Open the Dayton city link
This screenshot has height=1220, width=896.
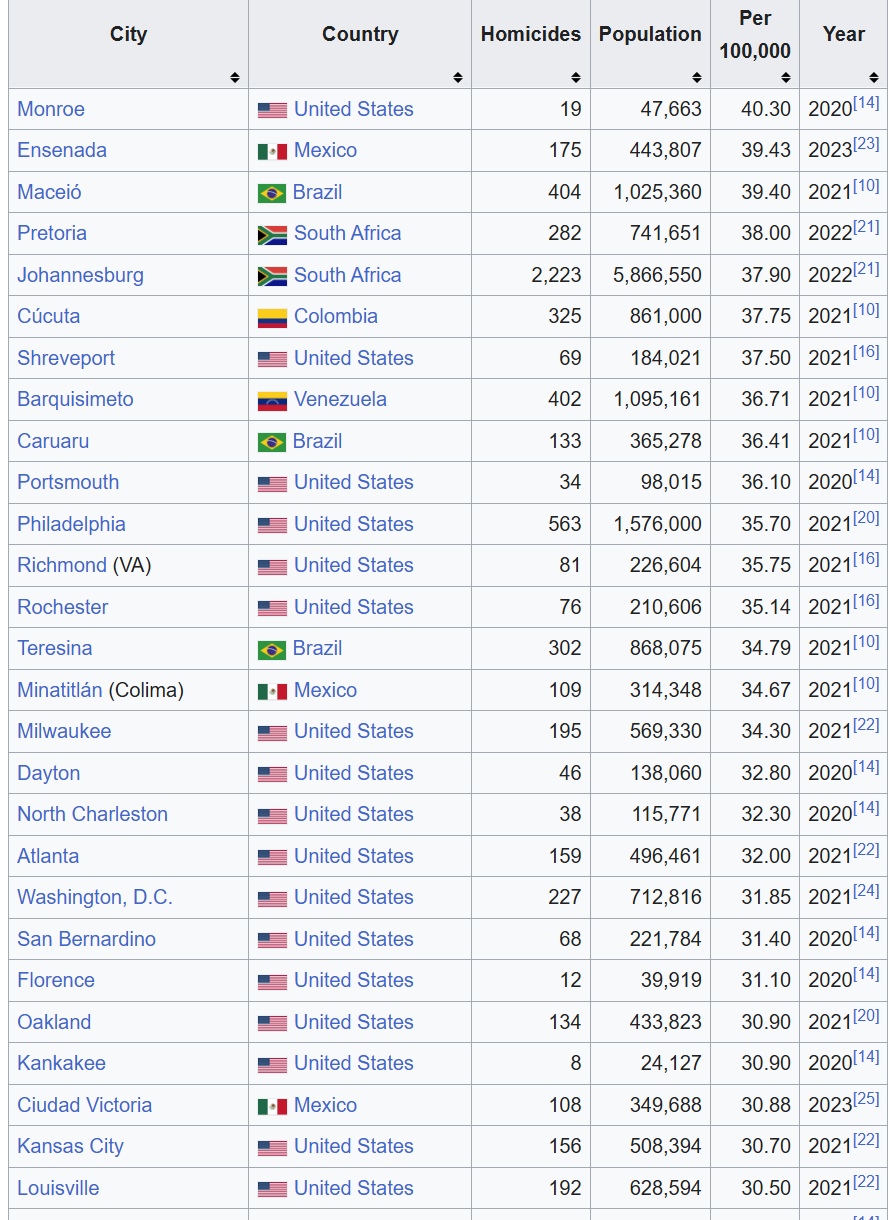pyautogui.click(x=48, y=773)
